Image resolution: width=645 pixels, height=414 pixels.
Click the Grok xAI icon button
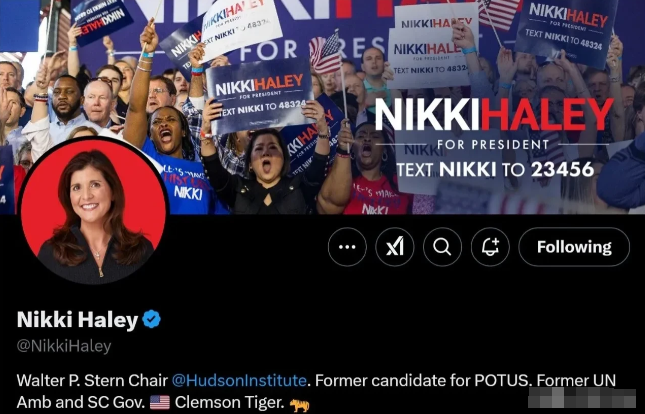[395, 247]
